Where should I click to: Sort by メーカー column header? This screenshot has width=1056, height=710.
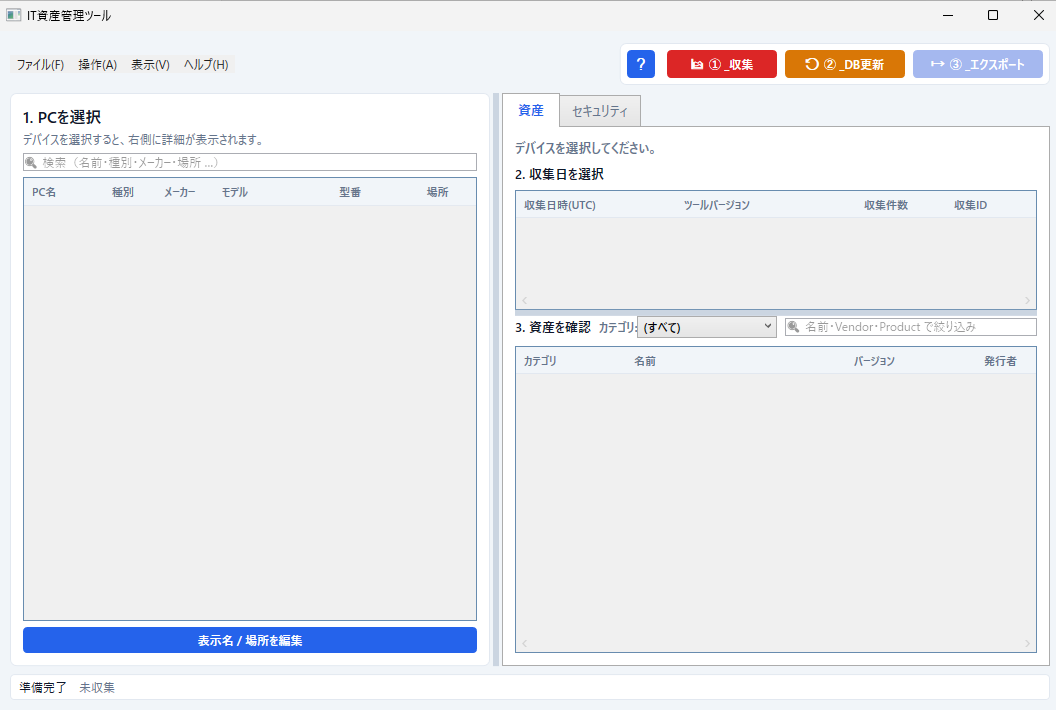pyautogui.click(x=180, y=192)
